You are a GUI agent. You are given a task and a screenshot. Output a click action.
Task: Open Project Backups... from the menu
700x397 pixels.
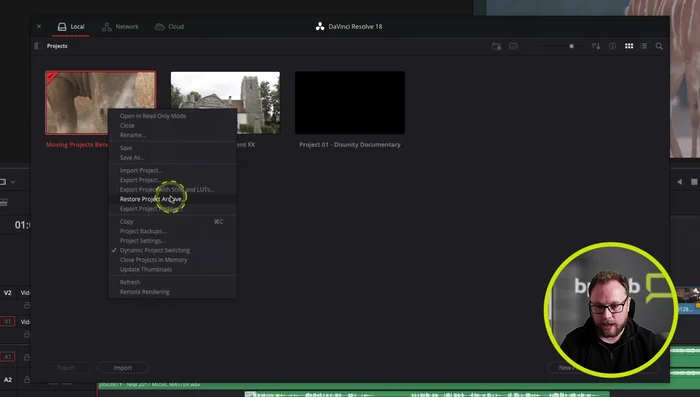(143, 231)
